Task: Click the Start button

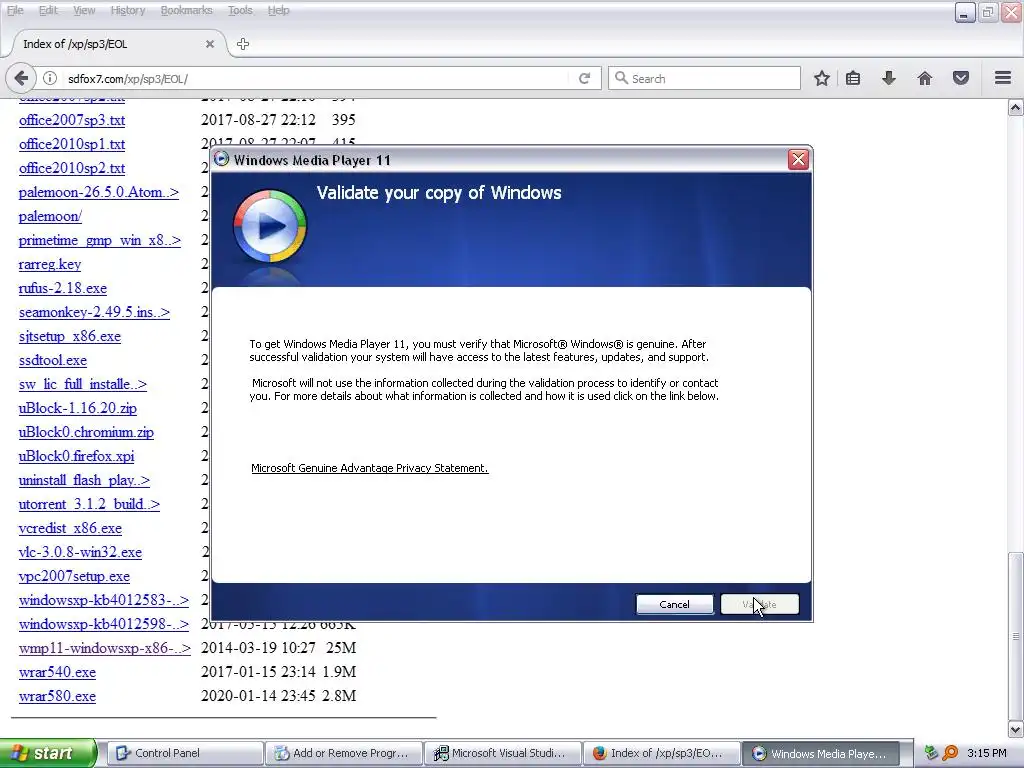Action: [48, 753]
